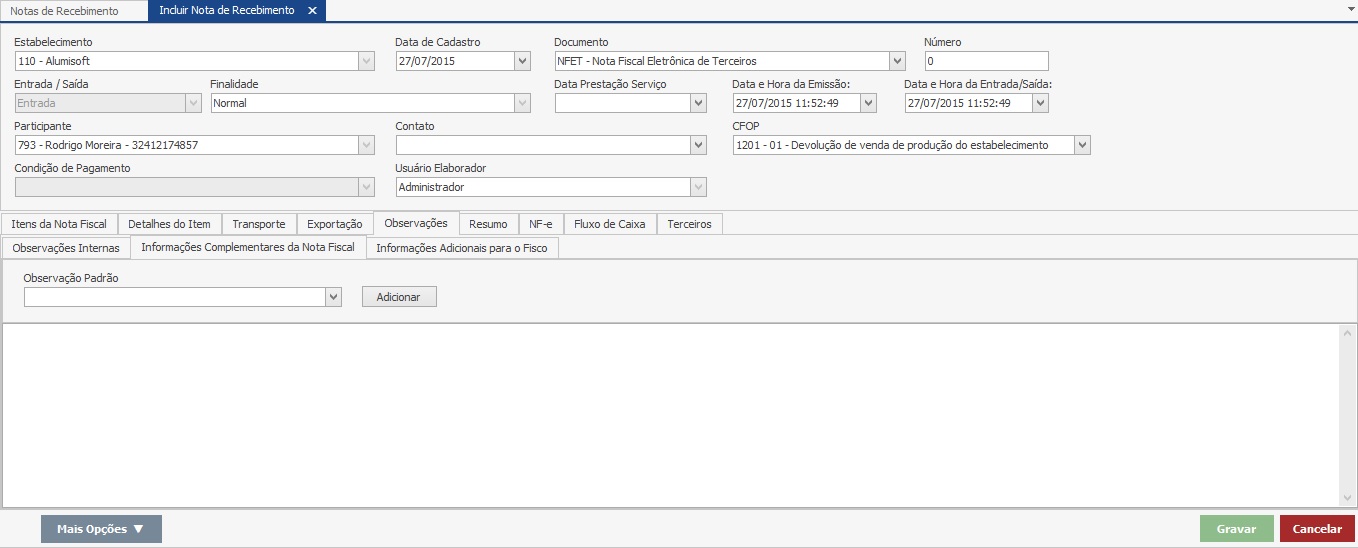Screen dimensions: 1358x548
Task: Click the scroll-down arrow in the observations text area
Action: (1347, 498)
